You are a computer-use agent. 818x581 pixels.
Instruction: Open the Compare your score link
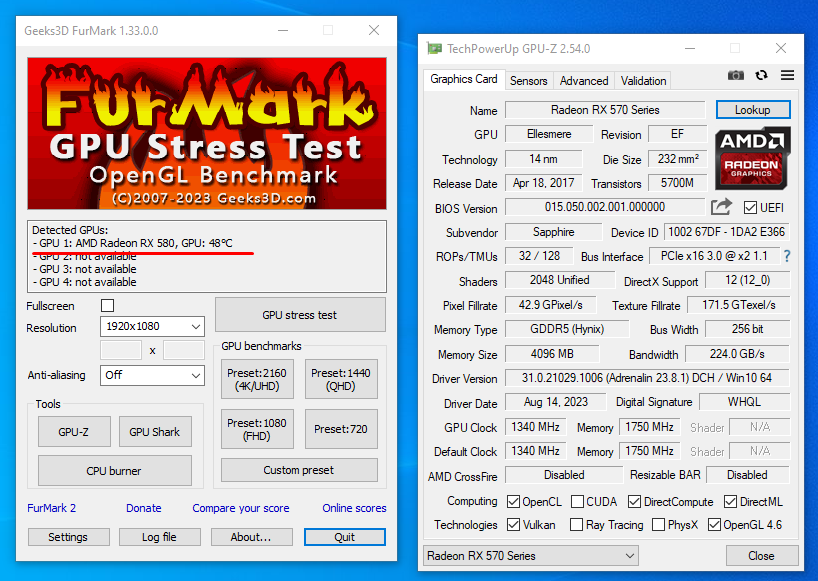240,508
